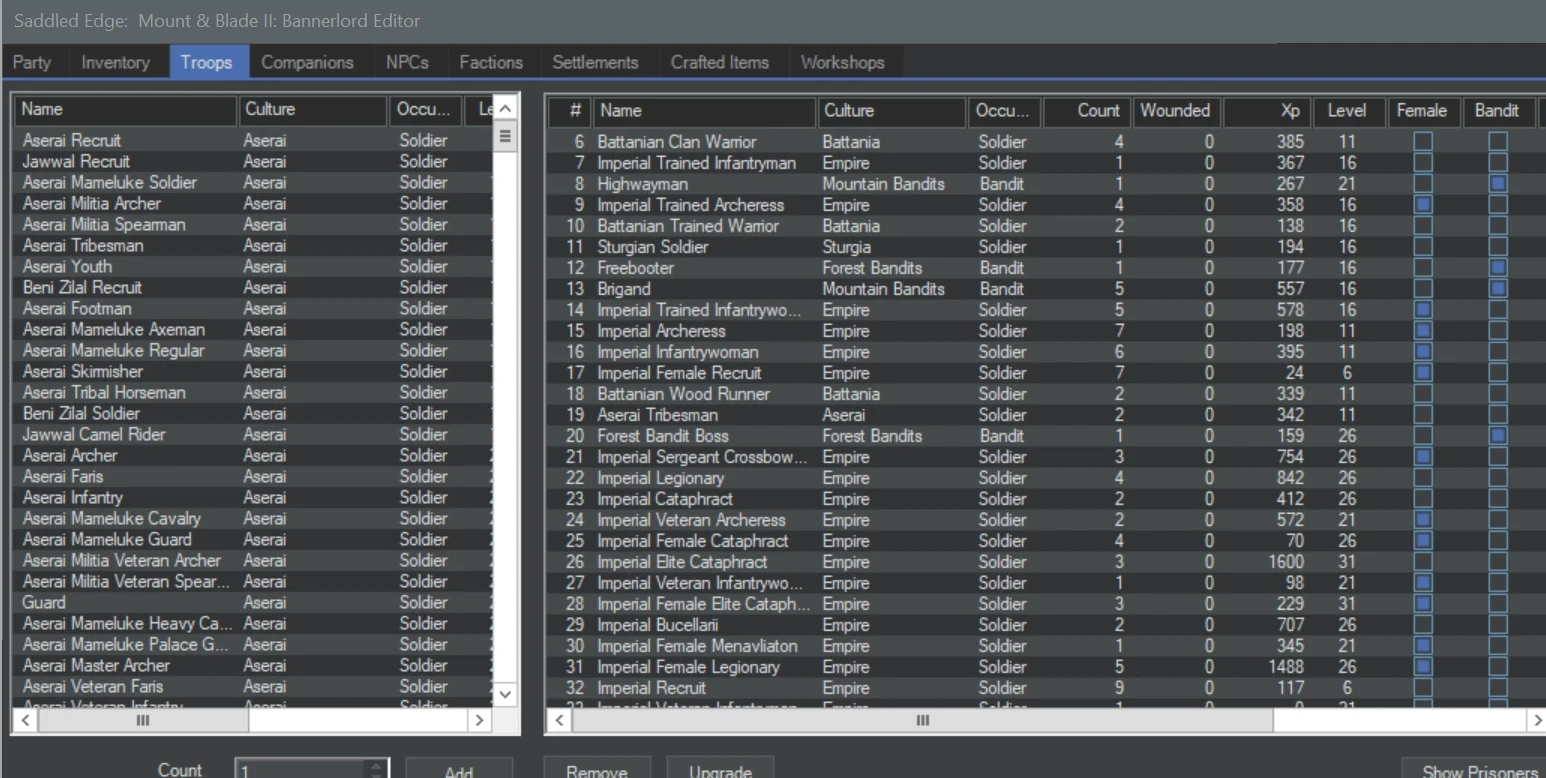This screenshot has height=778, width=1546.
Task: Open the Party tab
Action: pos(32,62)
